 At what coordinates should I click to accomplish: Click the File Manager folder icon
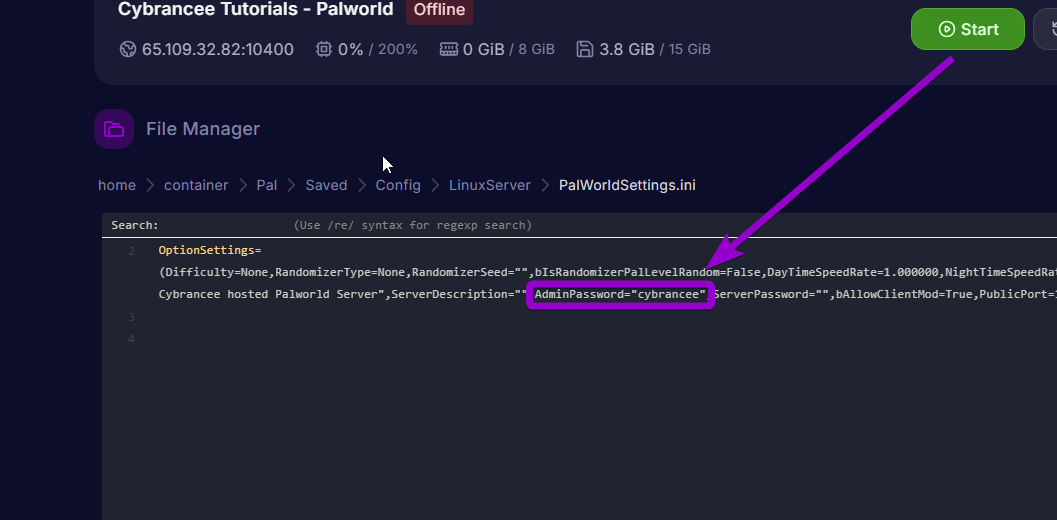pyautogui.click(x=114, y=129)
